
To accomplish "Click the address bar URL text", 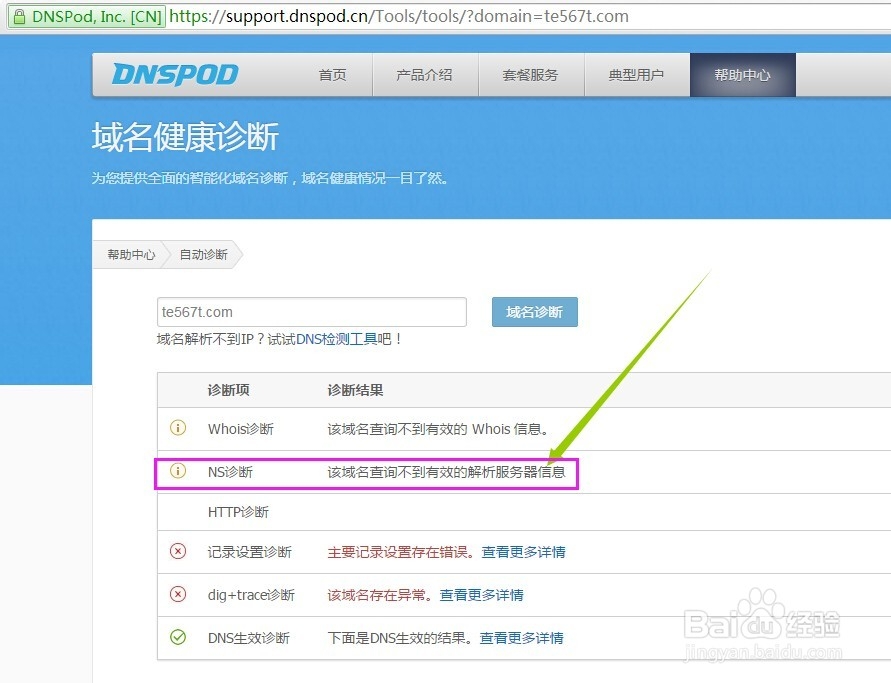I will (x=399, y=16).
